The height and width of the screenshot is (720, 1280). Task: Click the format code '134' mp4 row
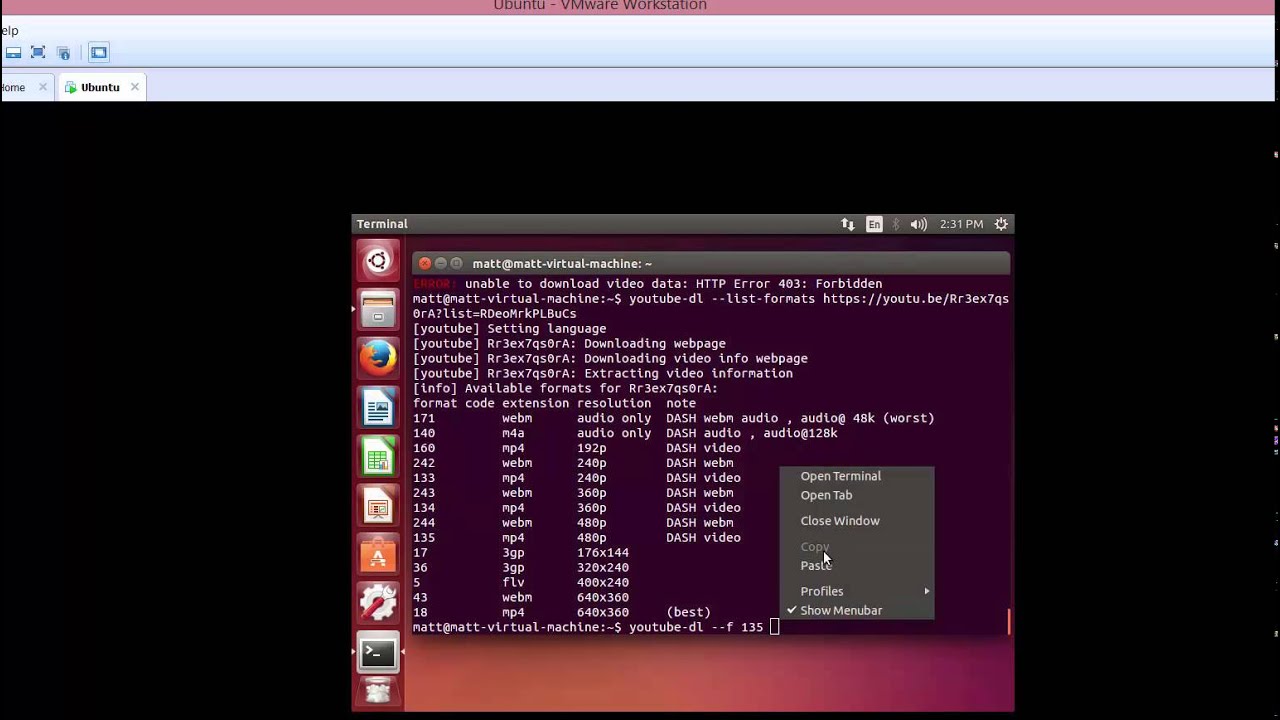click(x=577, y=508)
